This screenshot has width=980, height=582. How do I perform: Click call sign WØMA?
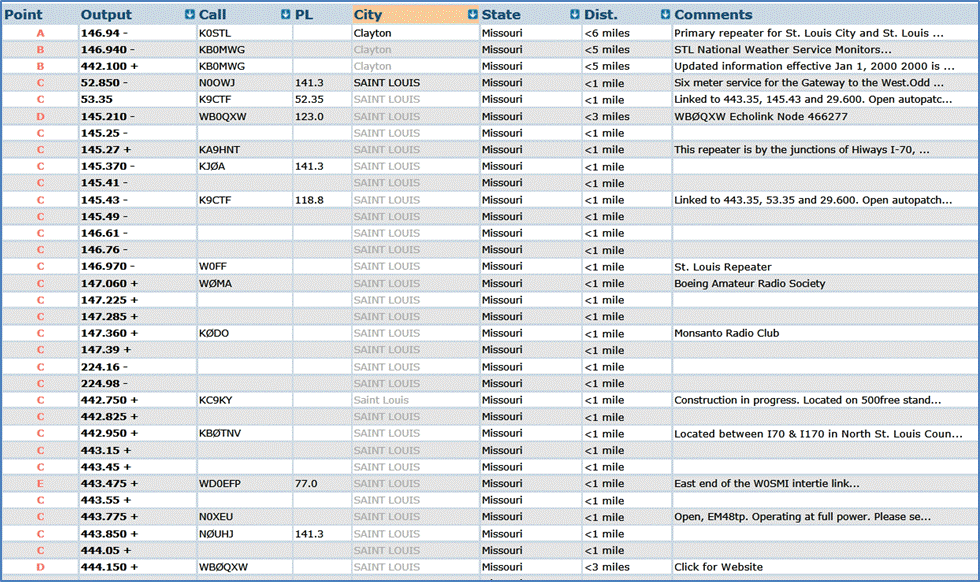tap(215, 283)
